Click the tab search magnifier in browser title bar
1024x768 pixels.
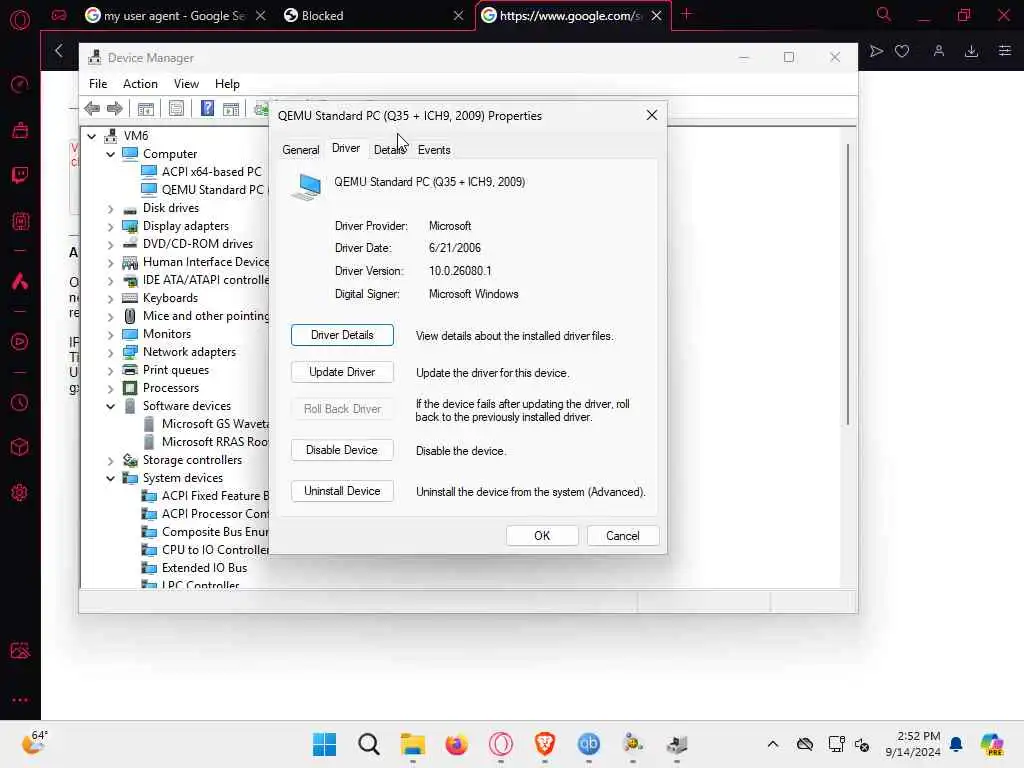coord(884,14)
